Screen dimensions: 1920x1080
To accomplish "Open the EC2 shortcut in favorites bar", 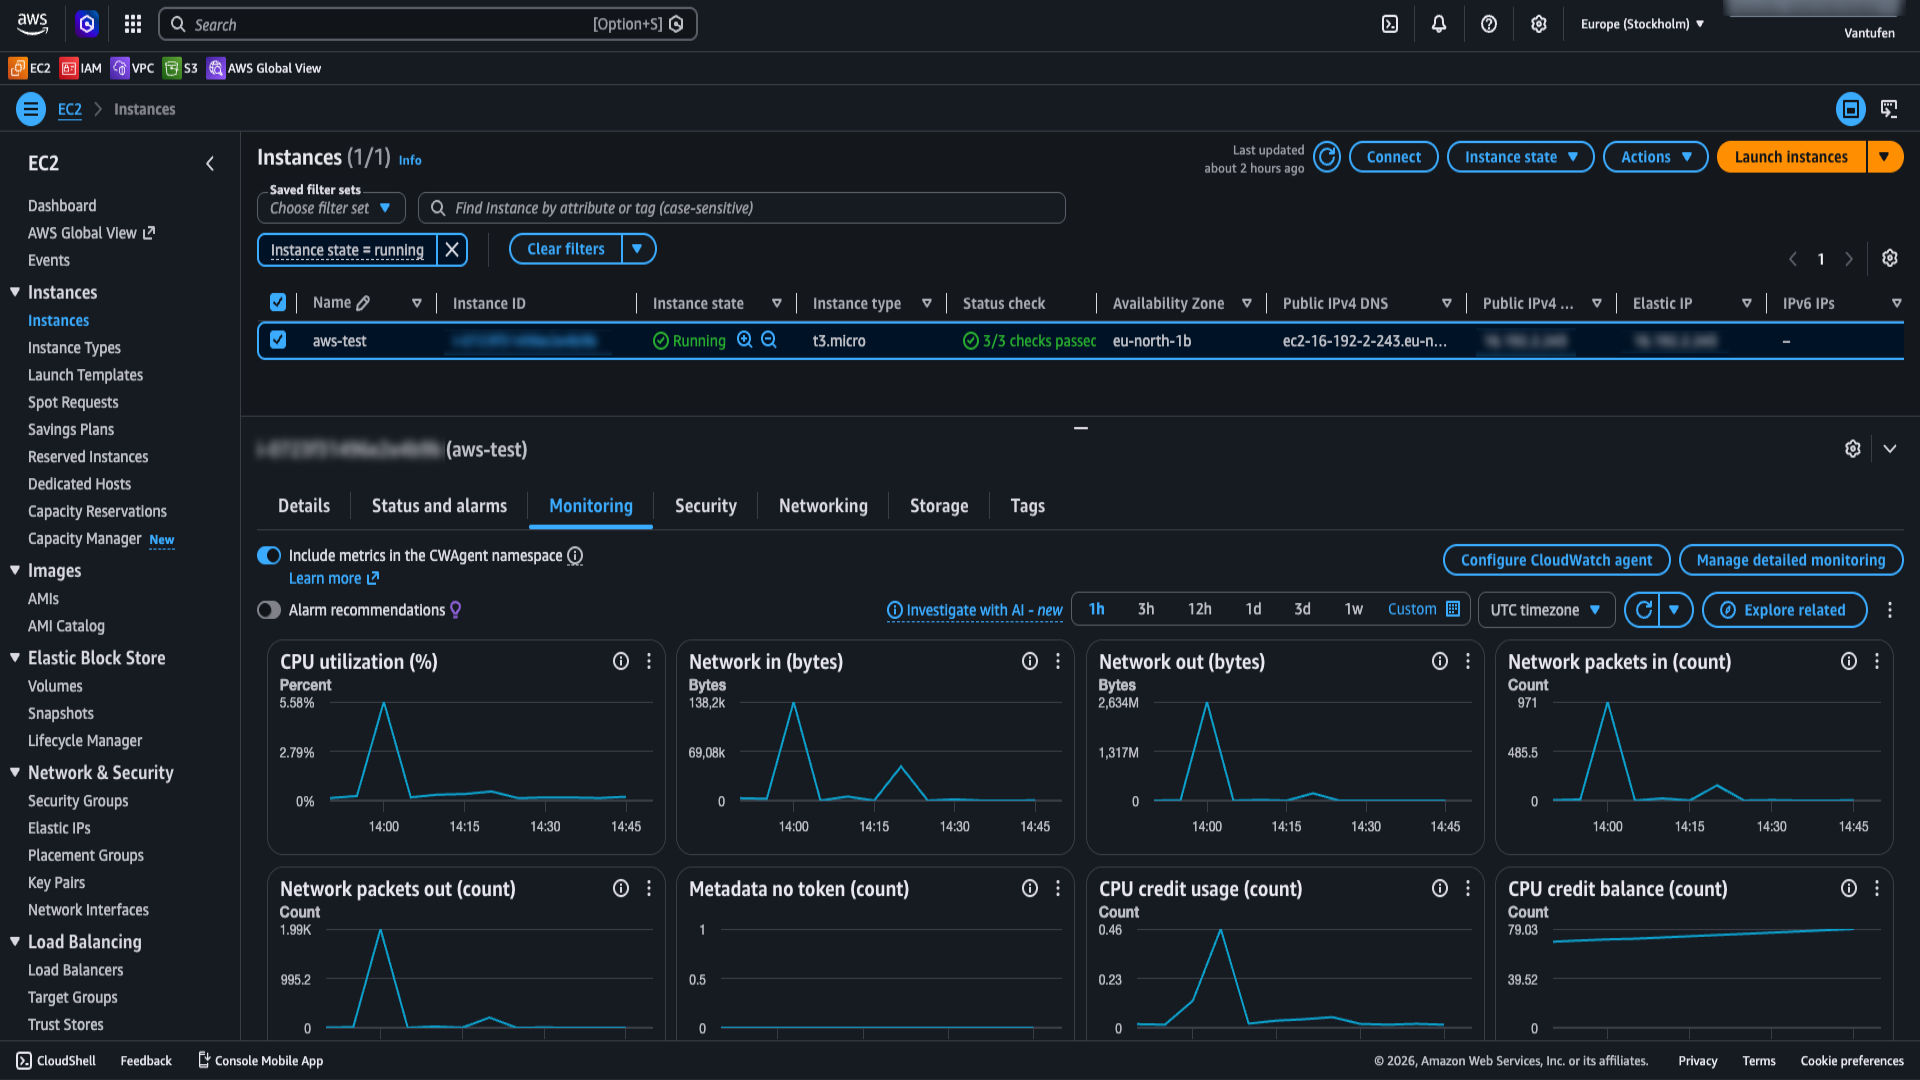I will click(29, 68).
